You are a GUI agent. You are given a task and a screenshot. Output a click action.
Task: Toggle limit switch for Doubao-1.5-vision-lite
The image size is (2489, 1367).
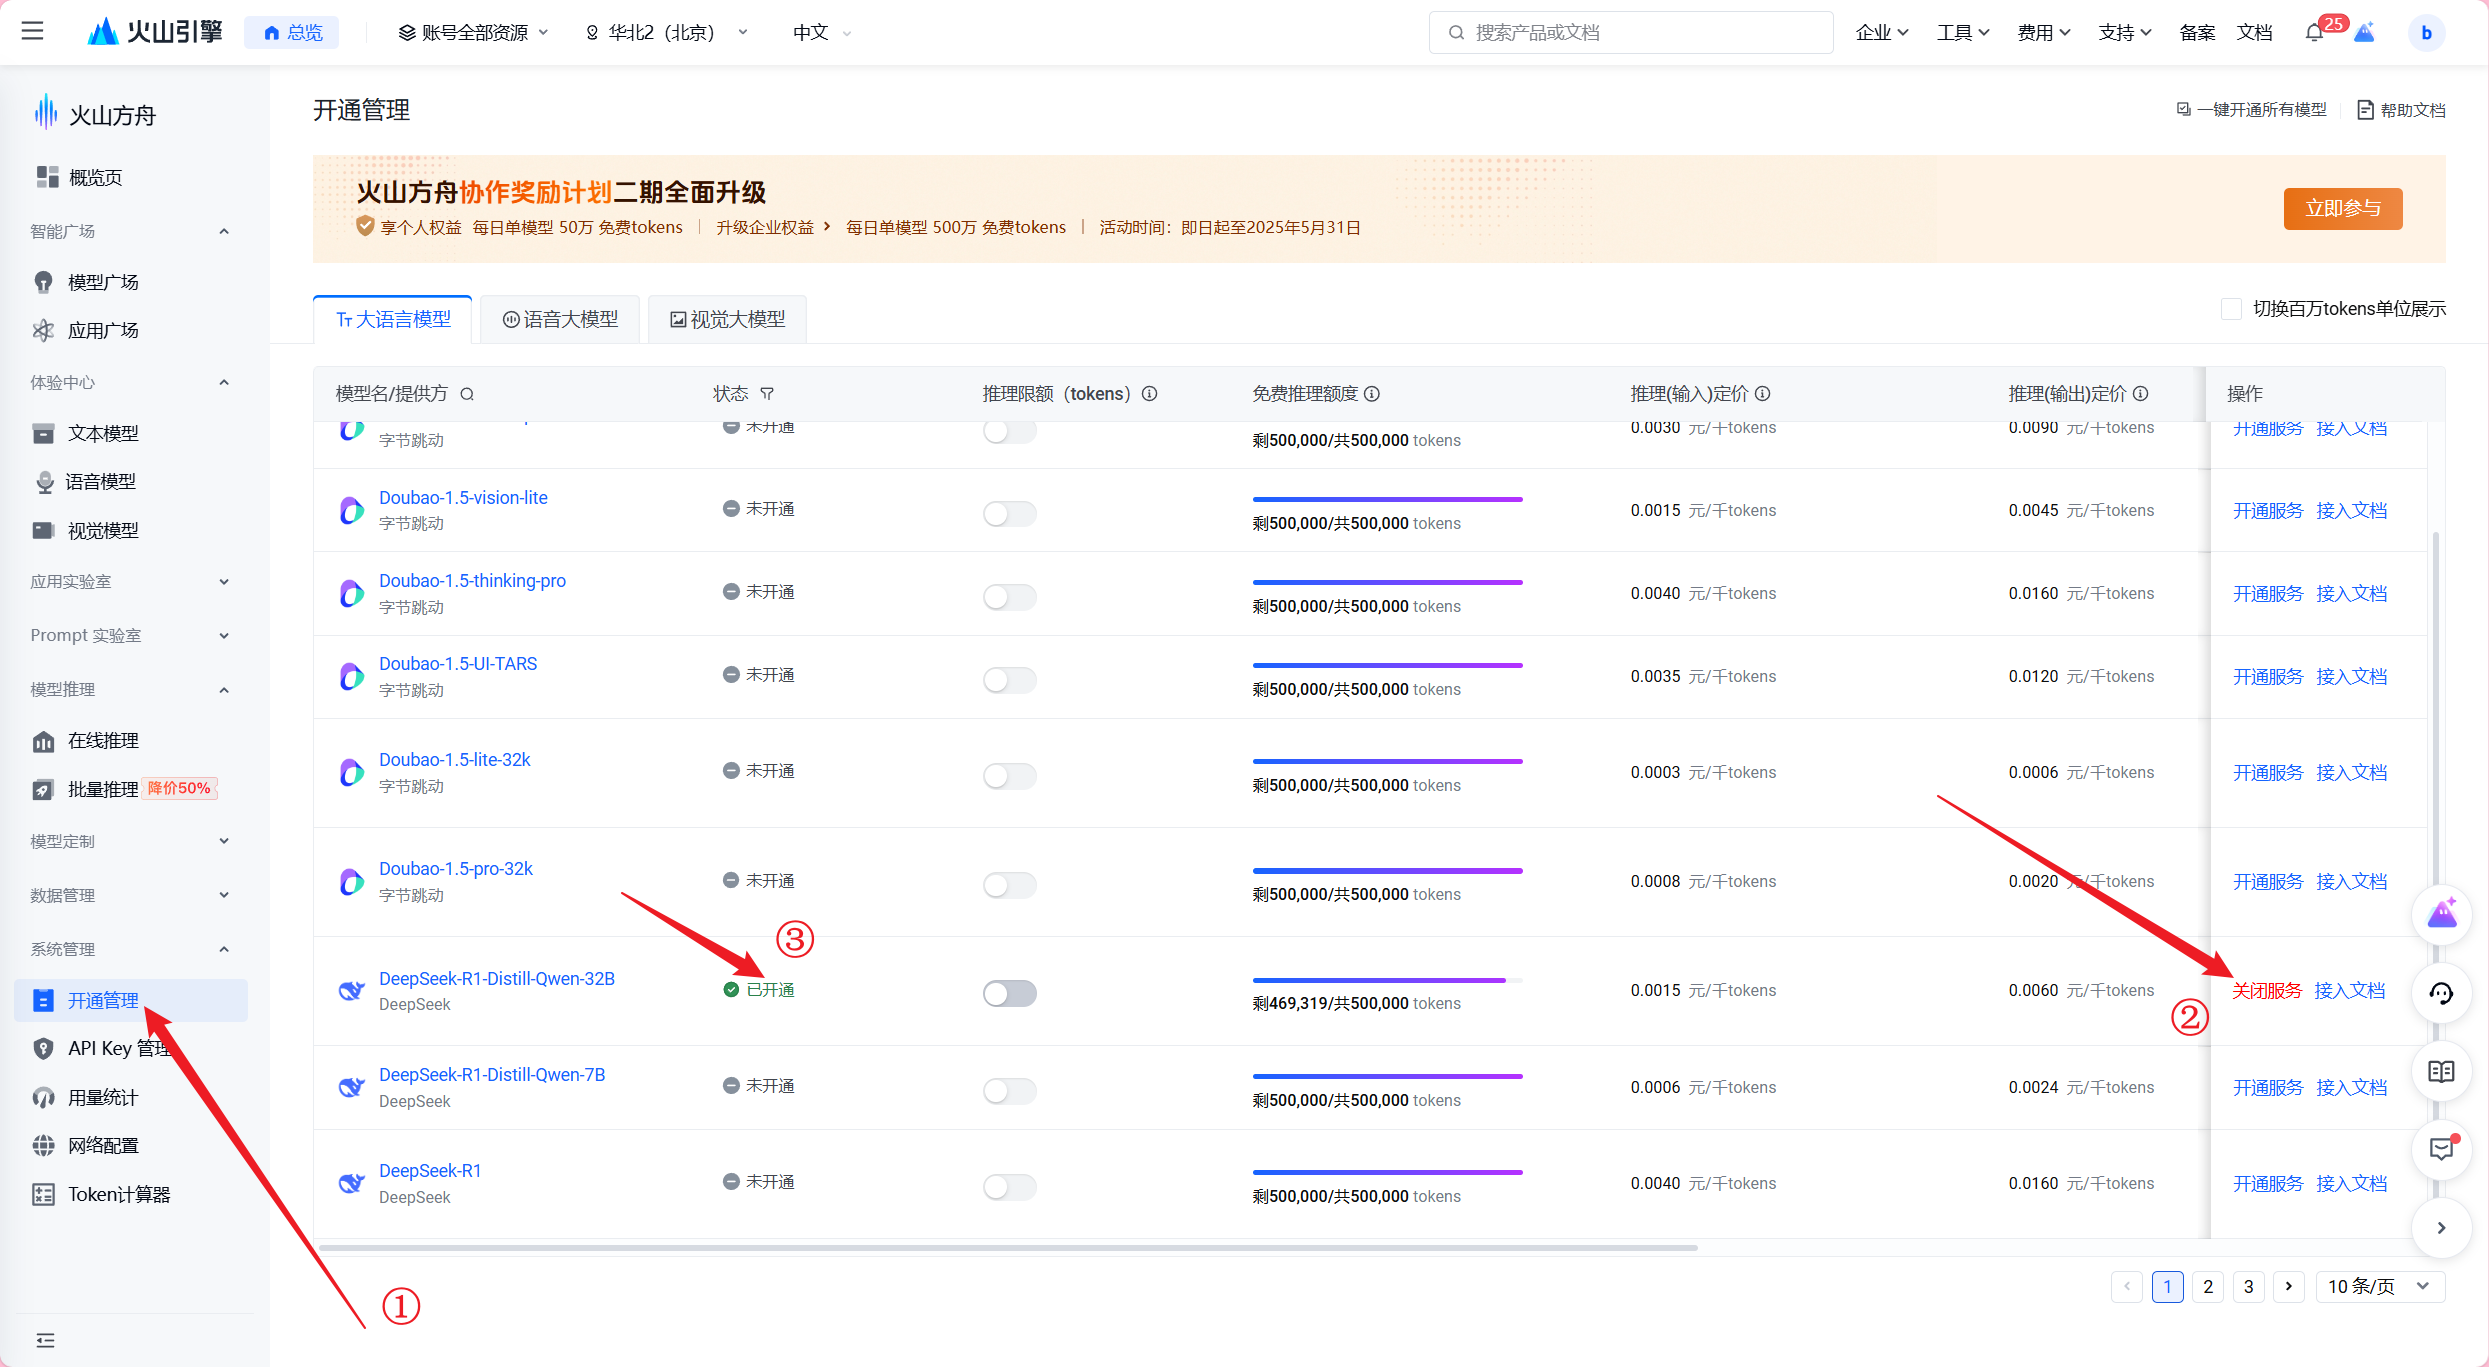tap(1010, 514)
